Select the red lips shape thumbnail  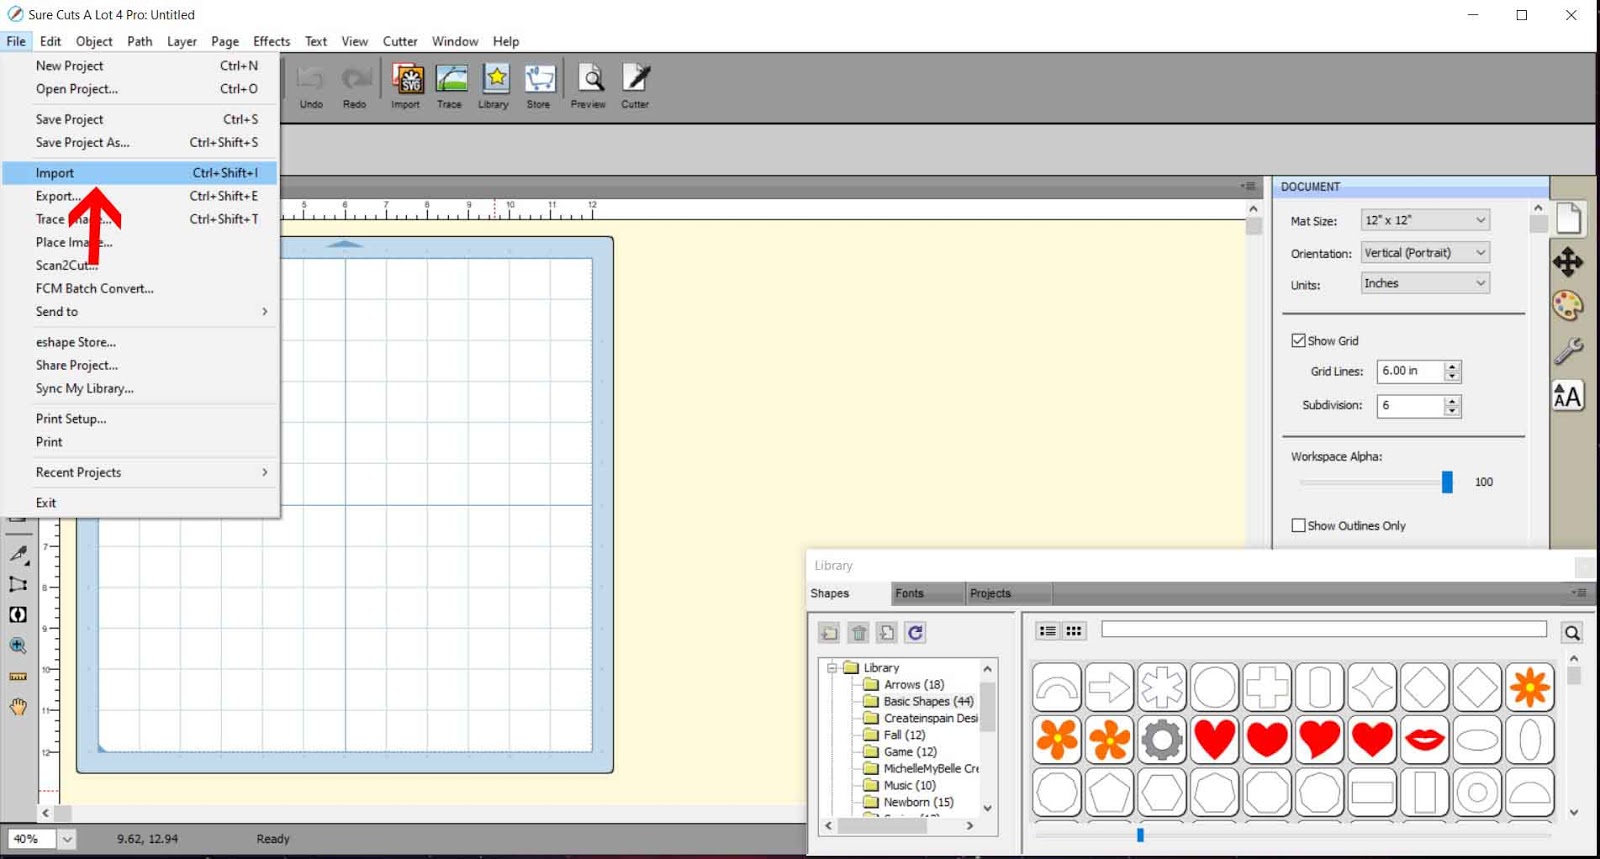pos(1425,740)
